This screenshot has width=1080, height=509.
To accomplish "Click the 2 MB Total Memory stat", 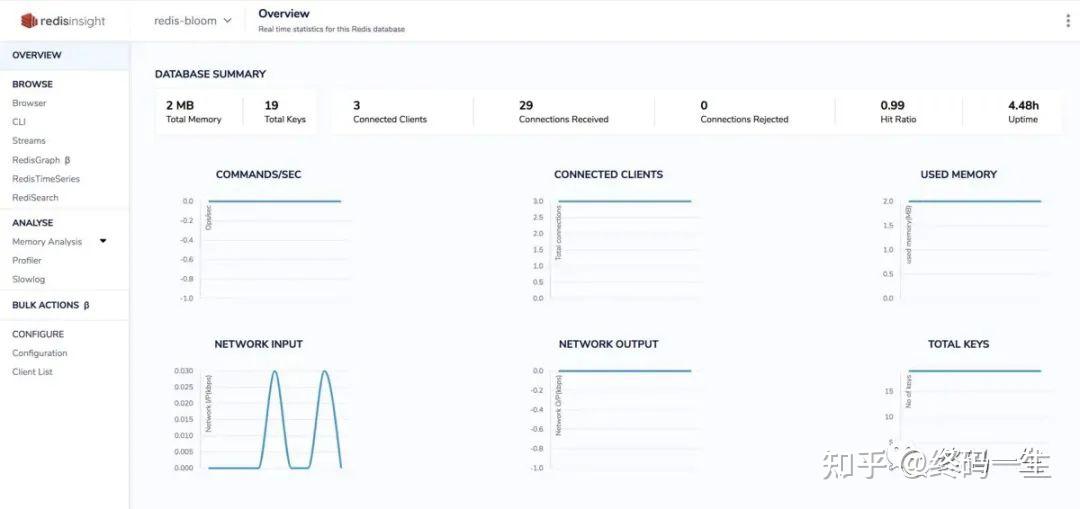I will point(194,112).
